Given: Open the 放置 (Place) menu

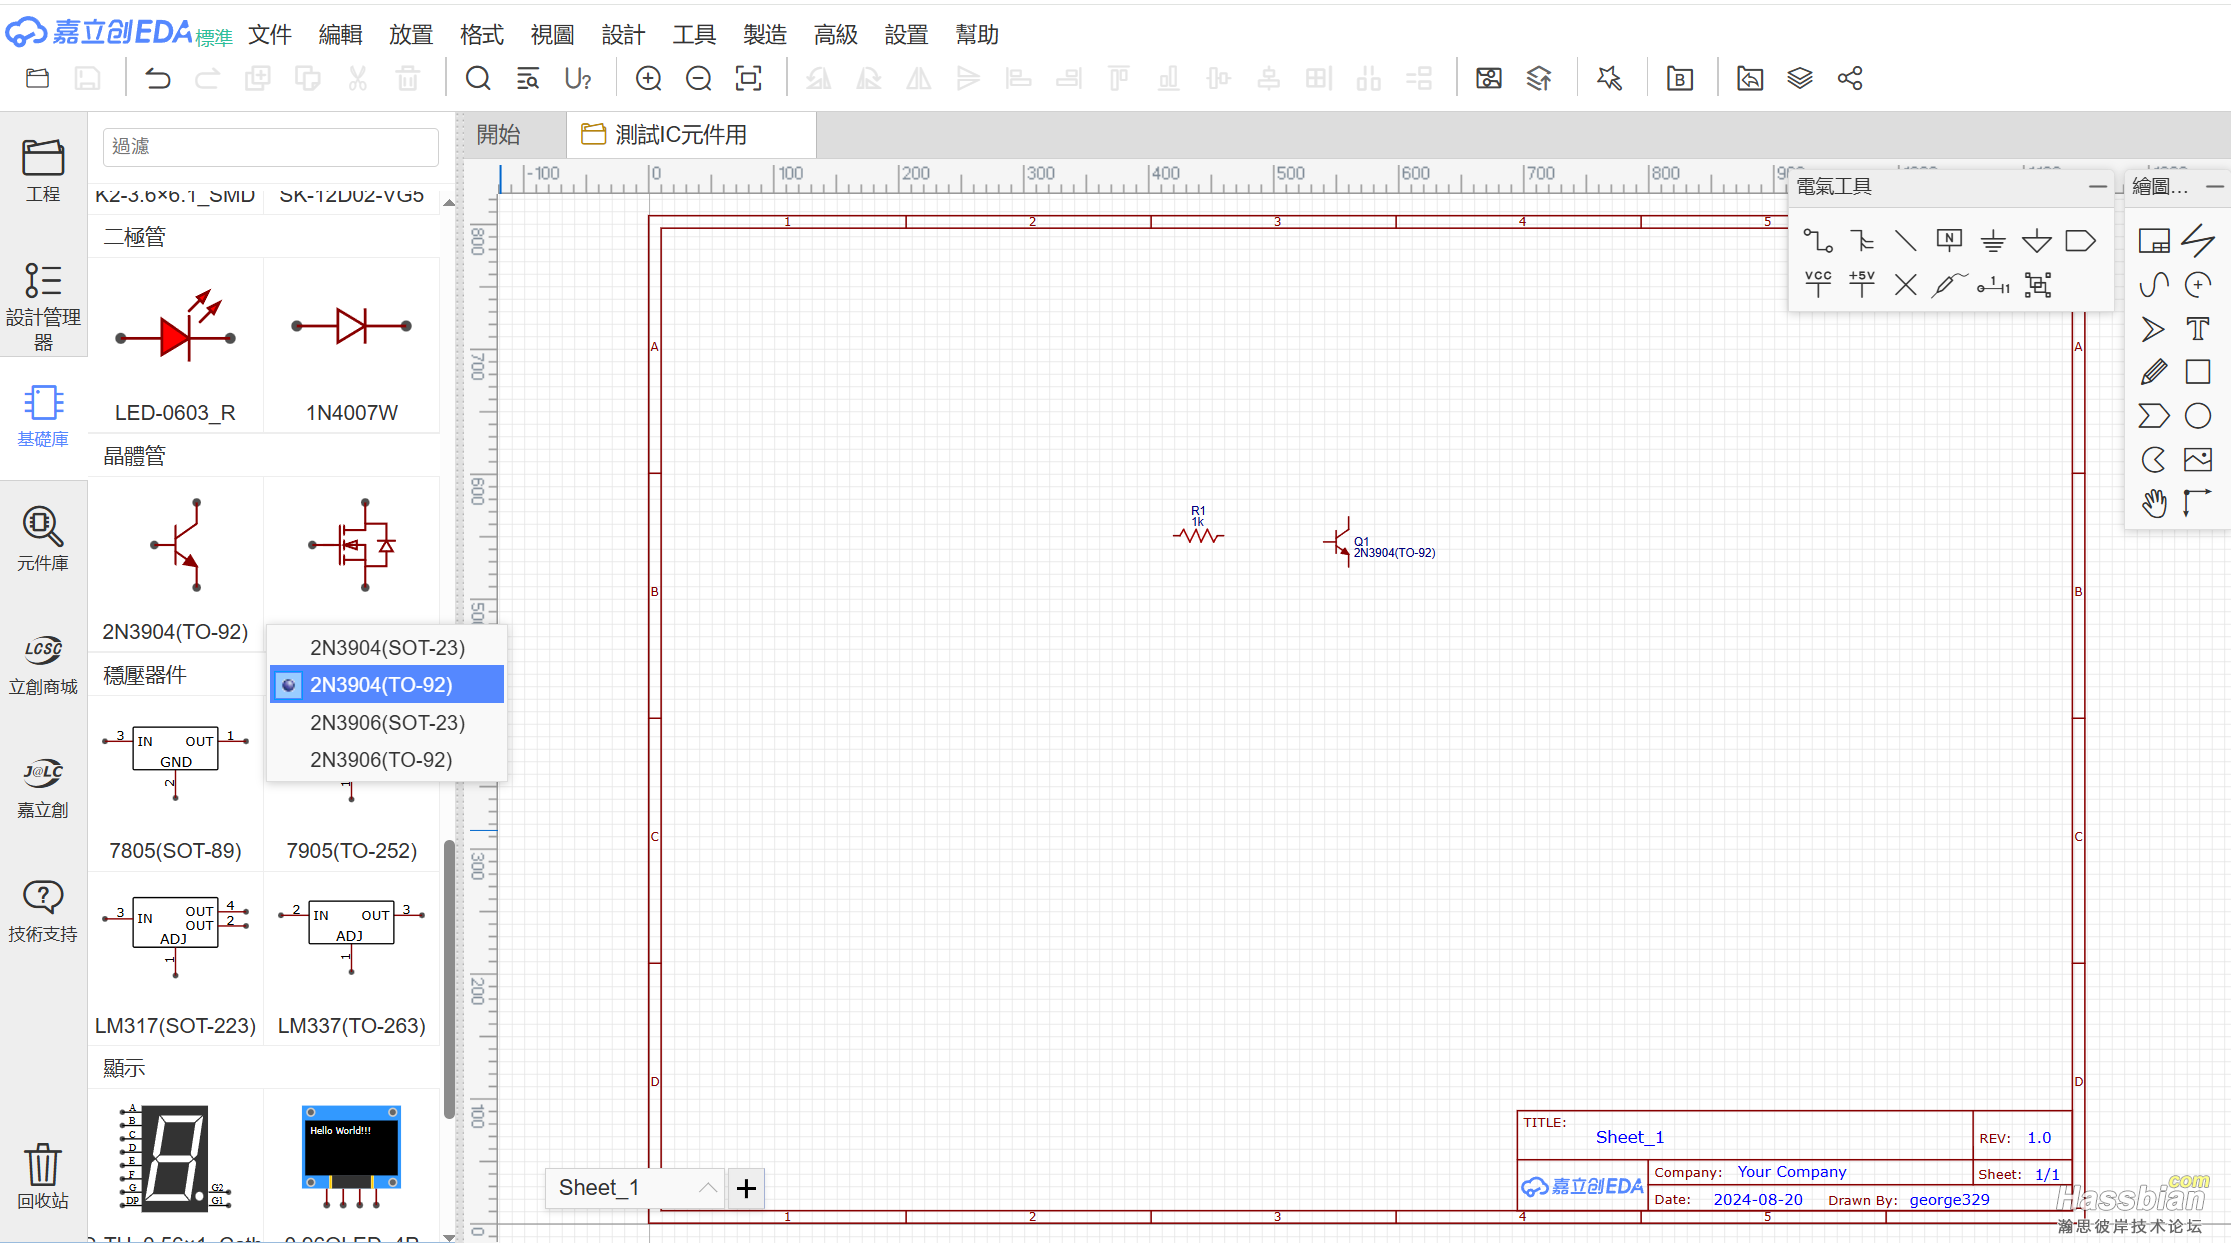Looking at the screenshot, I should (411, 35).
